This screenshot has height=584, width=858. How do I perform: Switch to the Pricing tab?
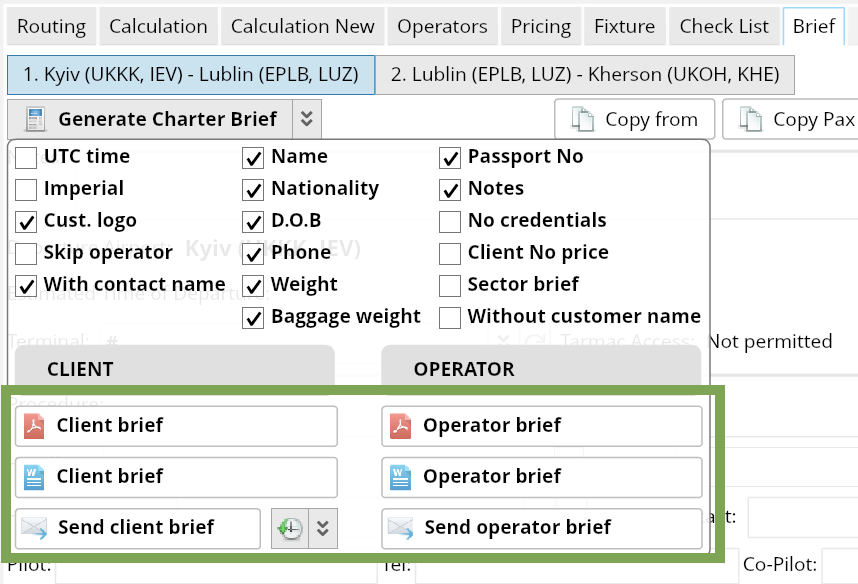[x=540, y=26]
